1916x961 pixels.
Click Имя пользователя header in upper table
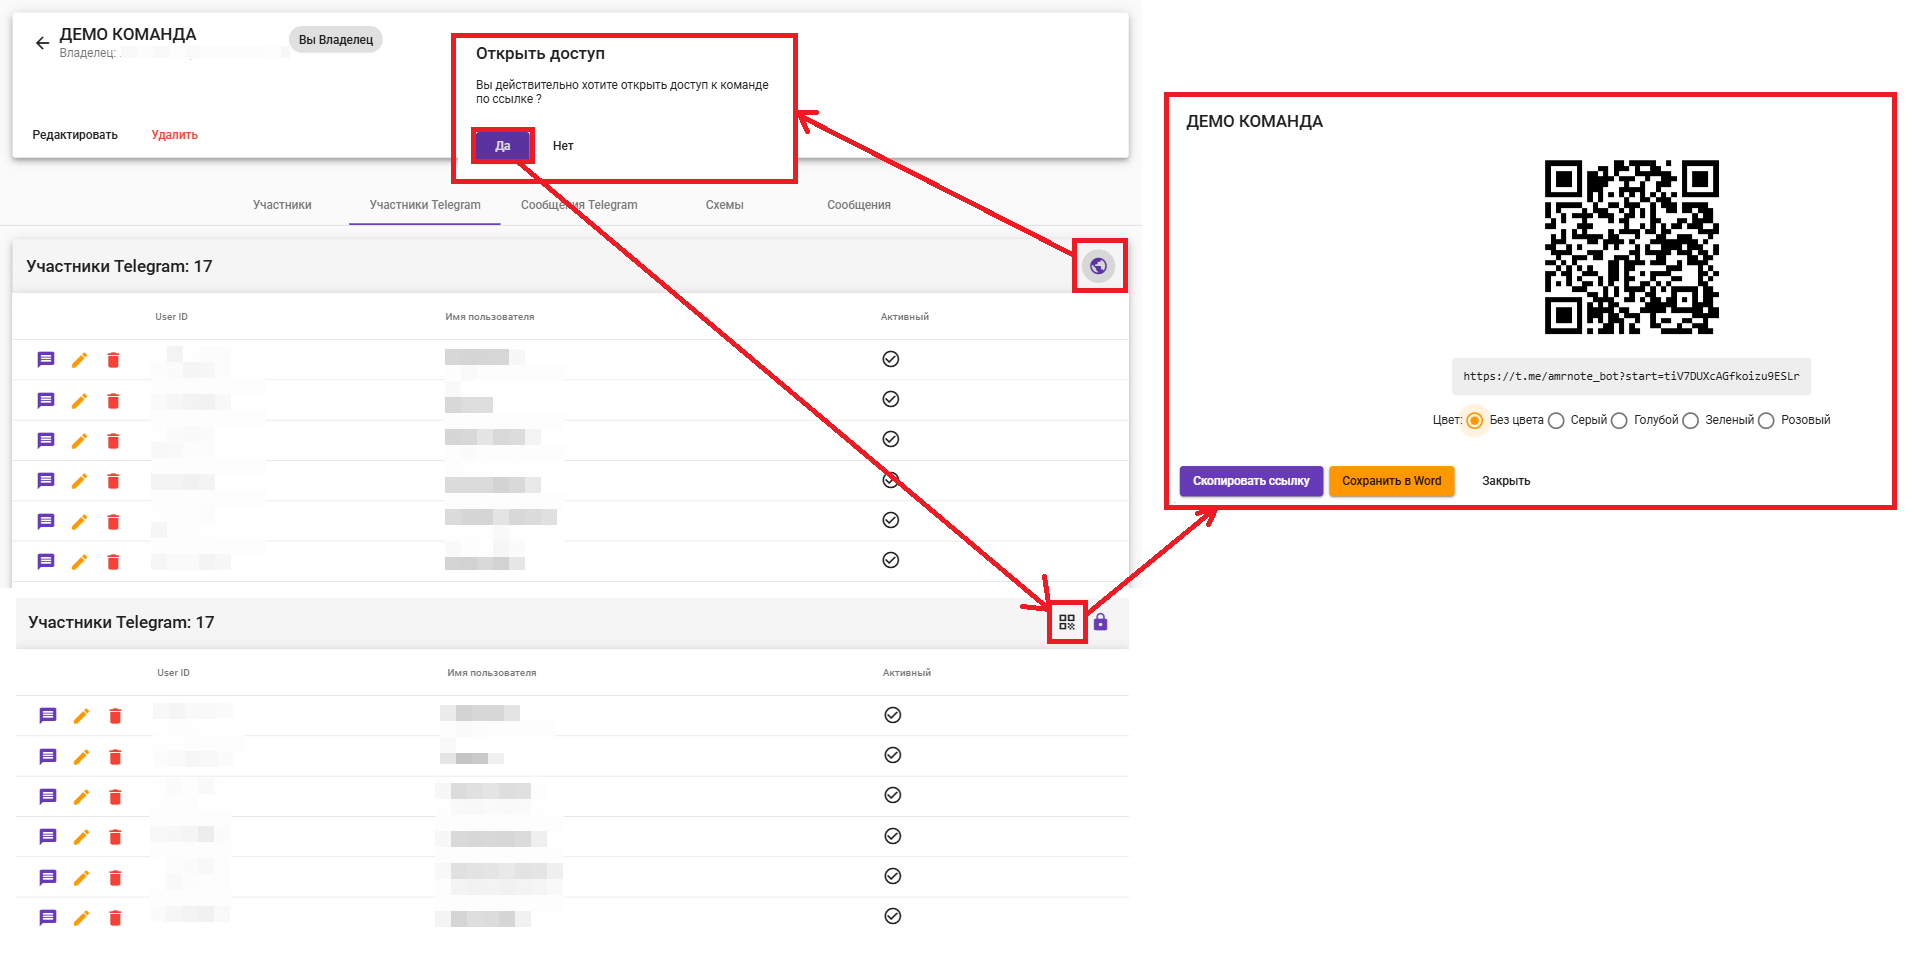[490, 317]
